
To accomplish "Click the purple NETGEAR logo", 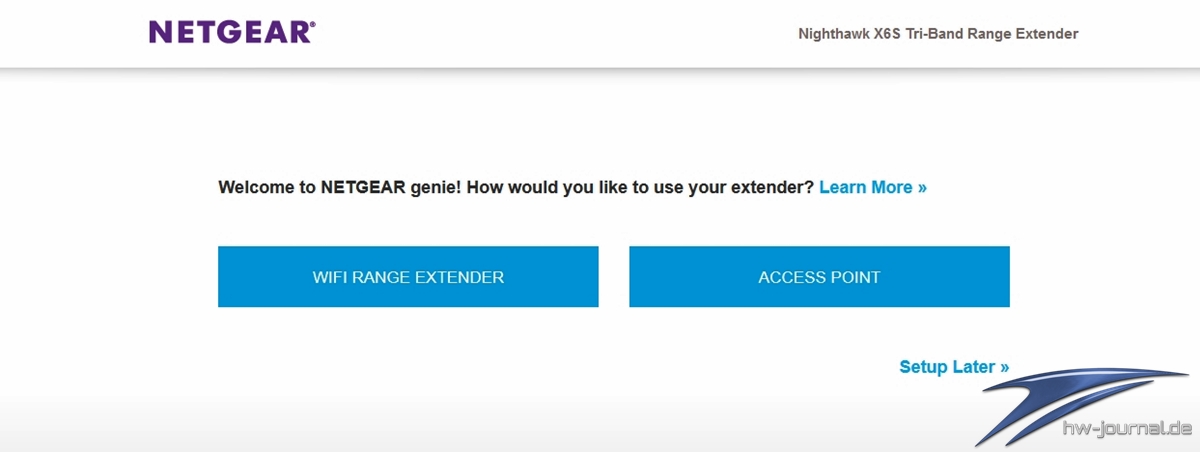I will [x=231, y=33].
